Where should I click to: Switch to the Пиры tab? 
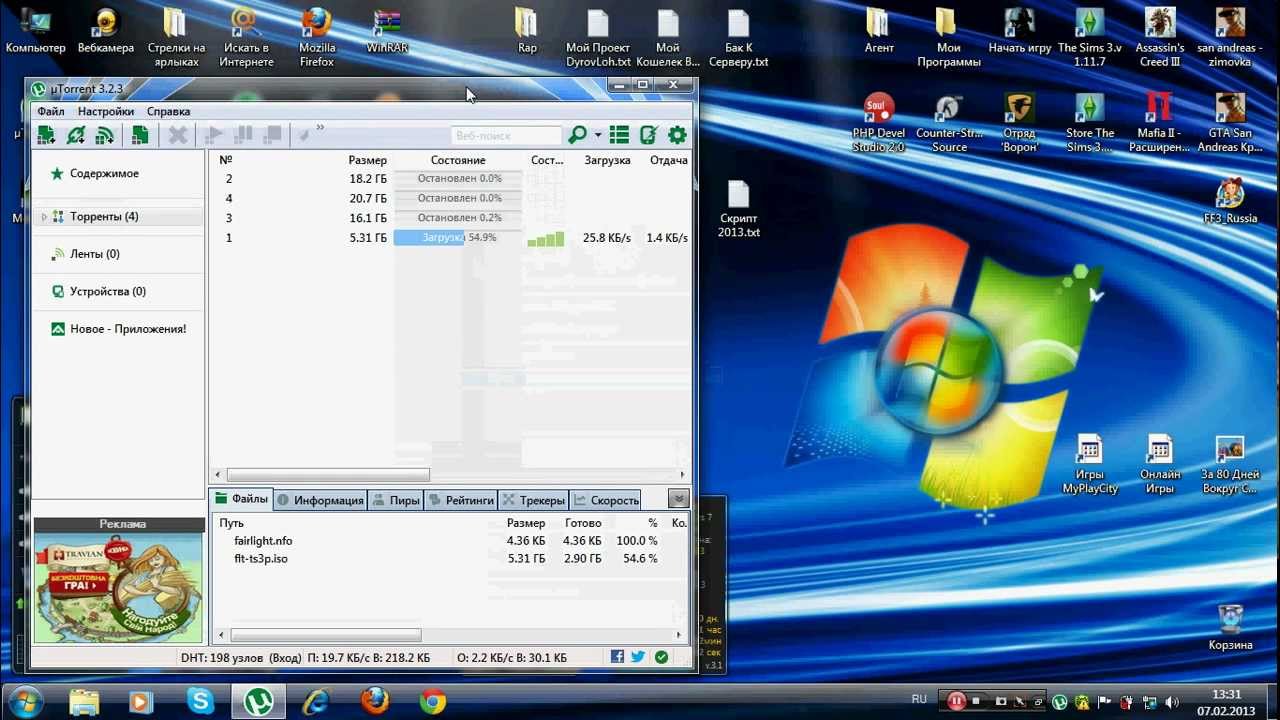396,500
